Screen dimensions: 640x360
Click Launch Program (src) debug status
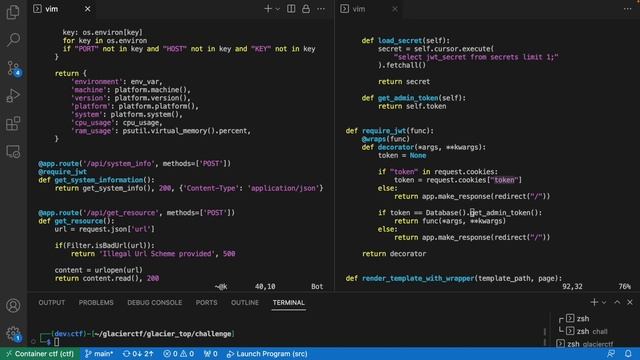(x=267, y=353)
